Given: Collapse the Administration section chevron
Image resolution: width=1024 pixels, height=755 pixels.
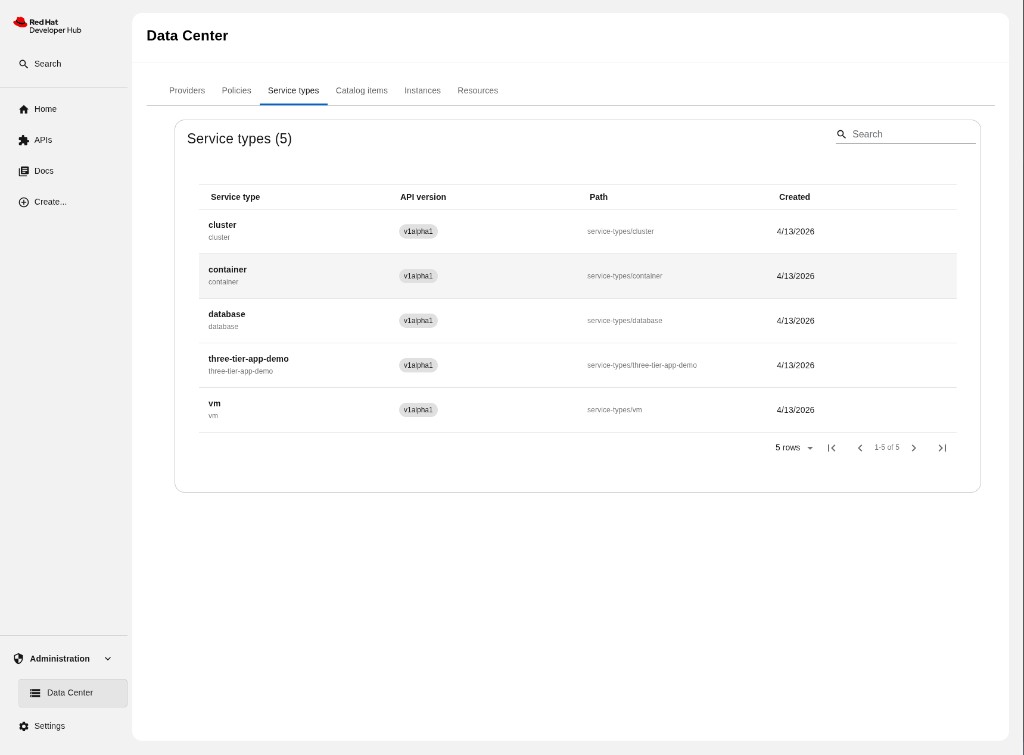Looking at the screenshot, I should tap(108, 659).
